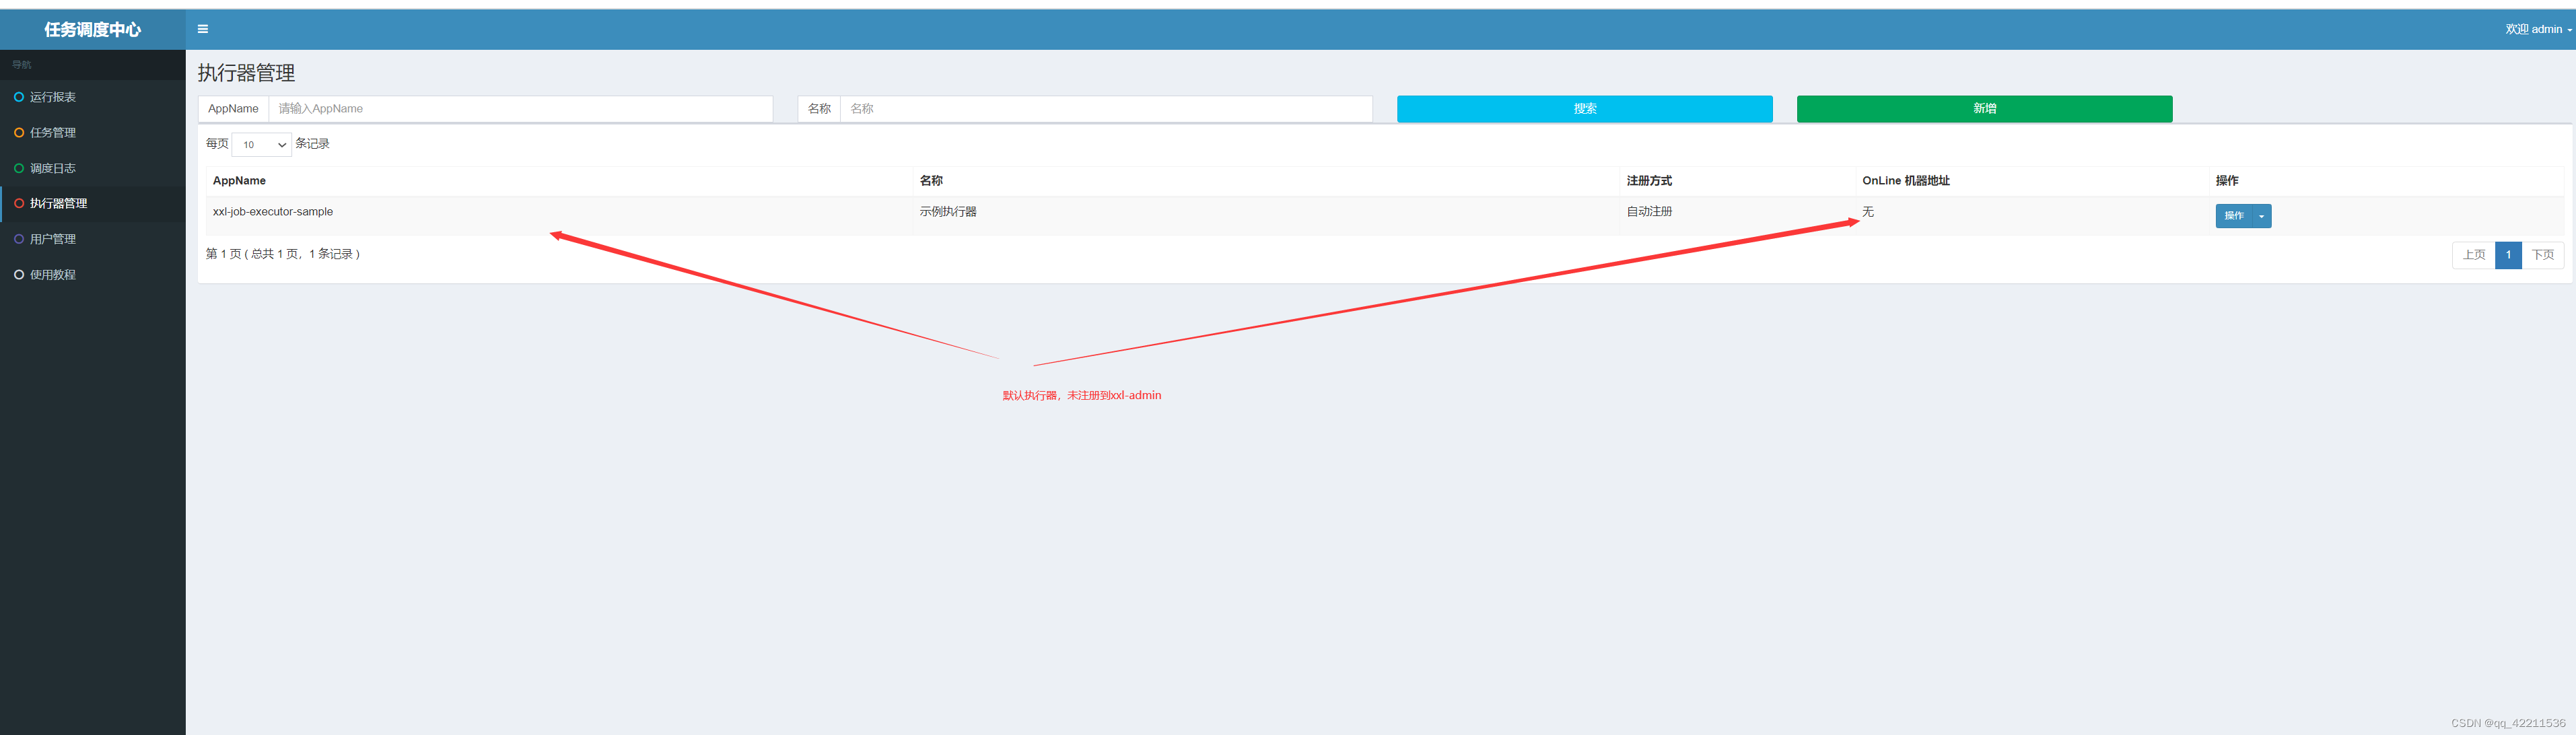Select page 1 in pagination
The height and width of the screenshot is (735, 2576).
tap(2508, 255)
